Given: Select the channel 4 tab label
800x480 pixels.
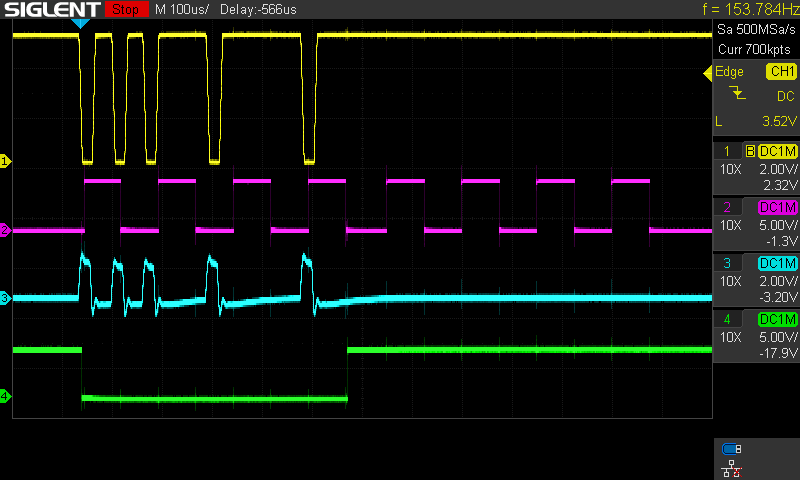Looking at the screenshot, I should click(727, 319).
